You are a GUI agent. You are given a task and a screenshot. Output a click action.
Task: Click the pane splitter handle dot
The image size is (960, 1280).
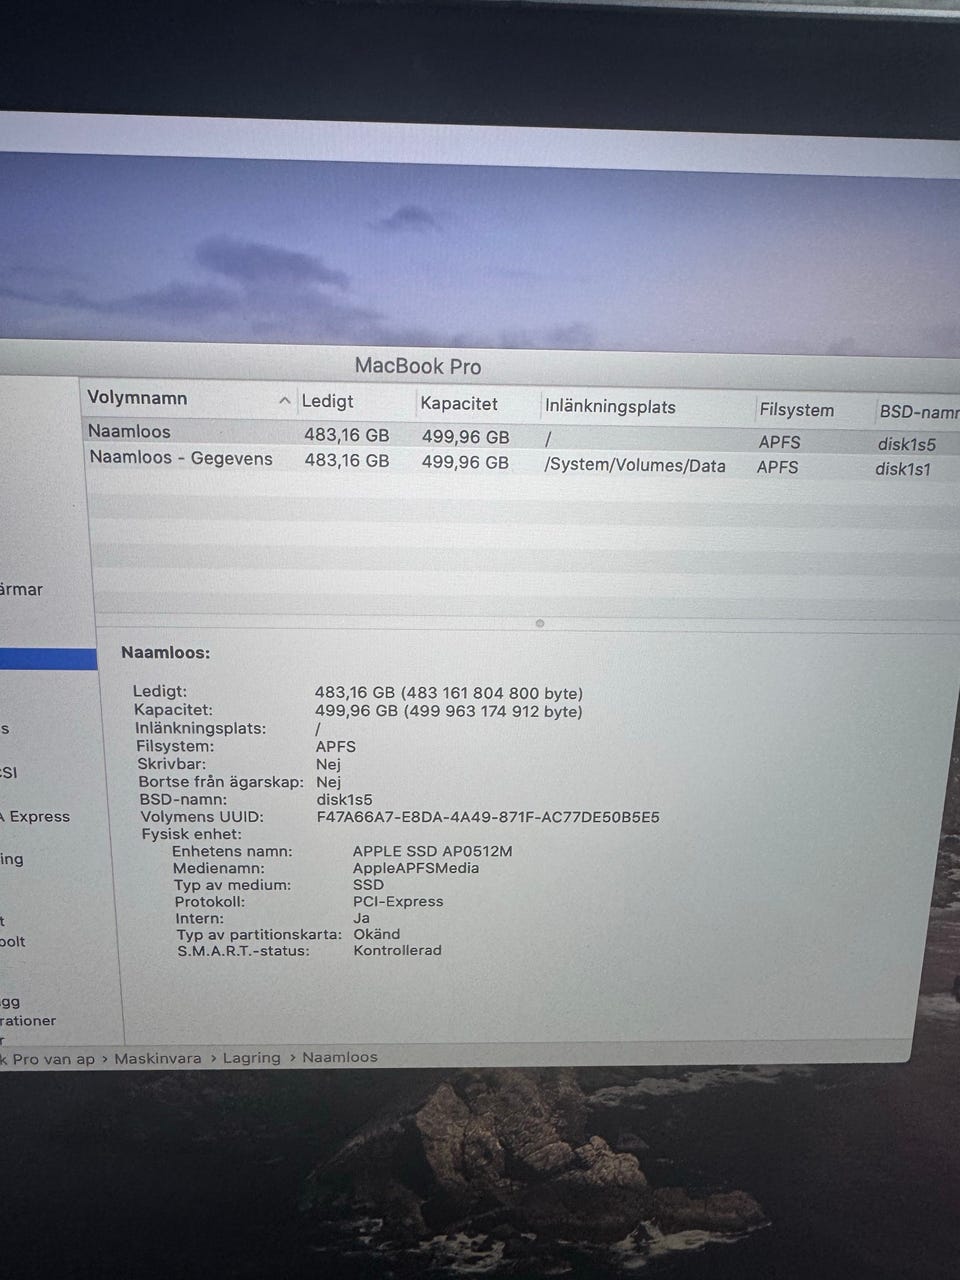pos(540,623)
